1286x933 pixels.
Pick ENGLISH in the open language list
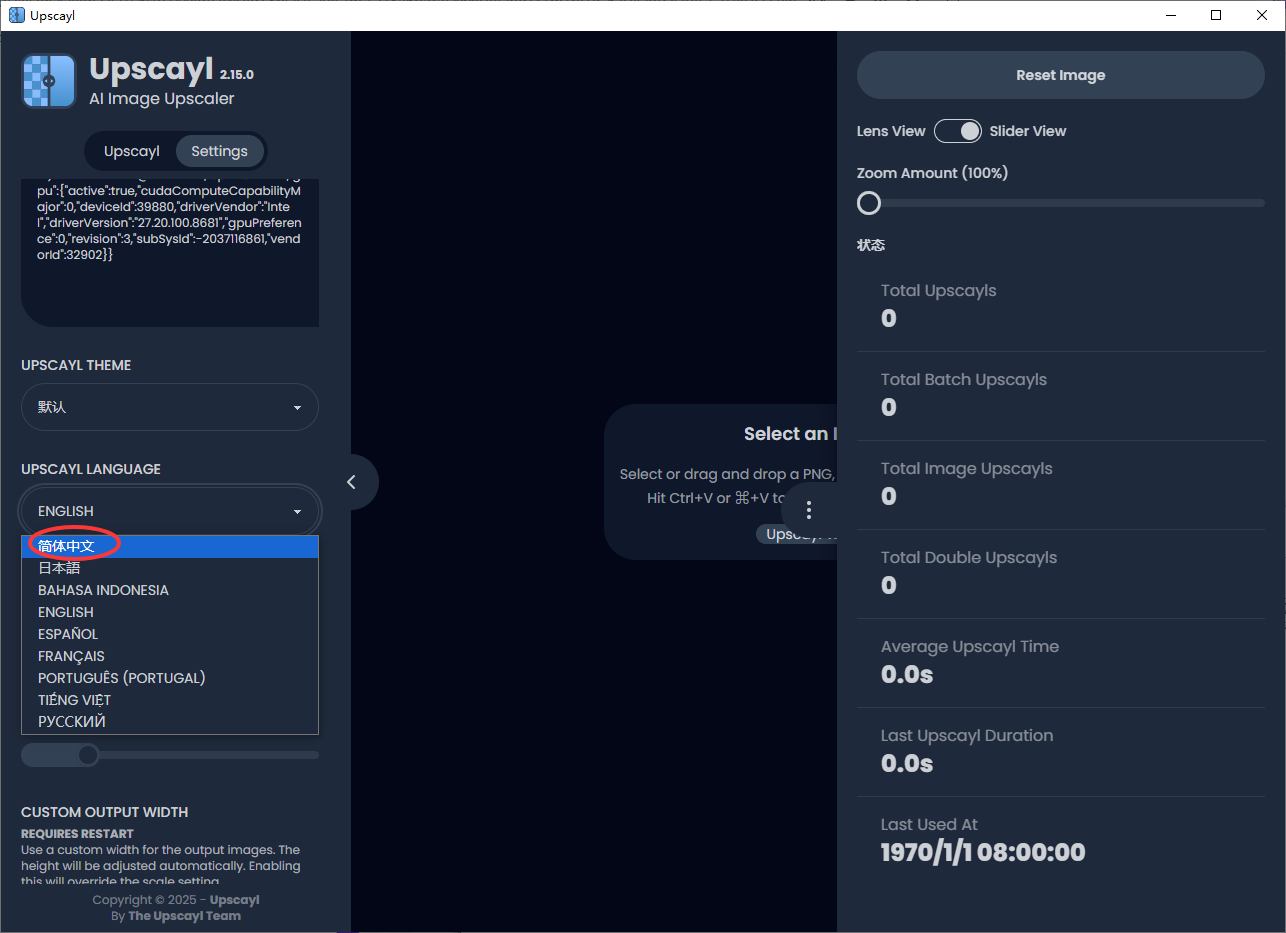(170, 612)
